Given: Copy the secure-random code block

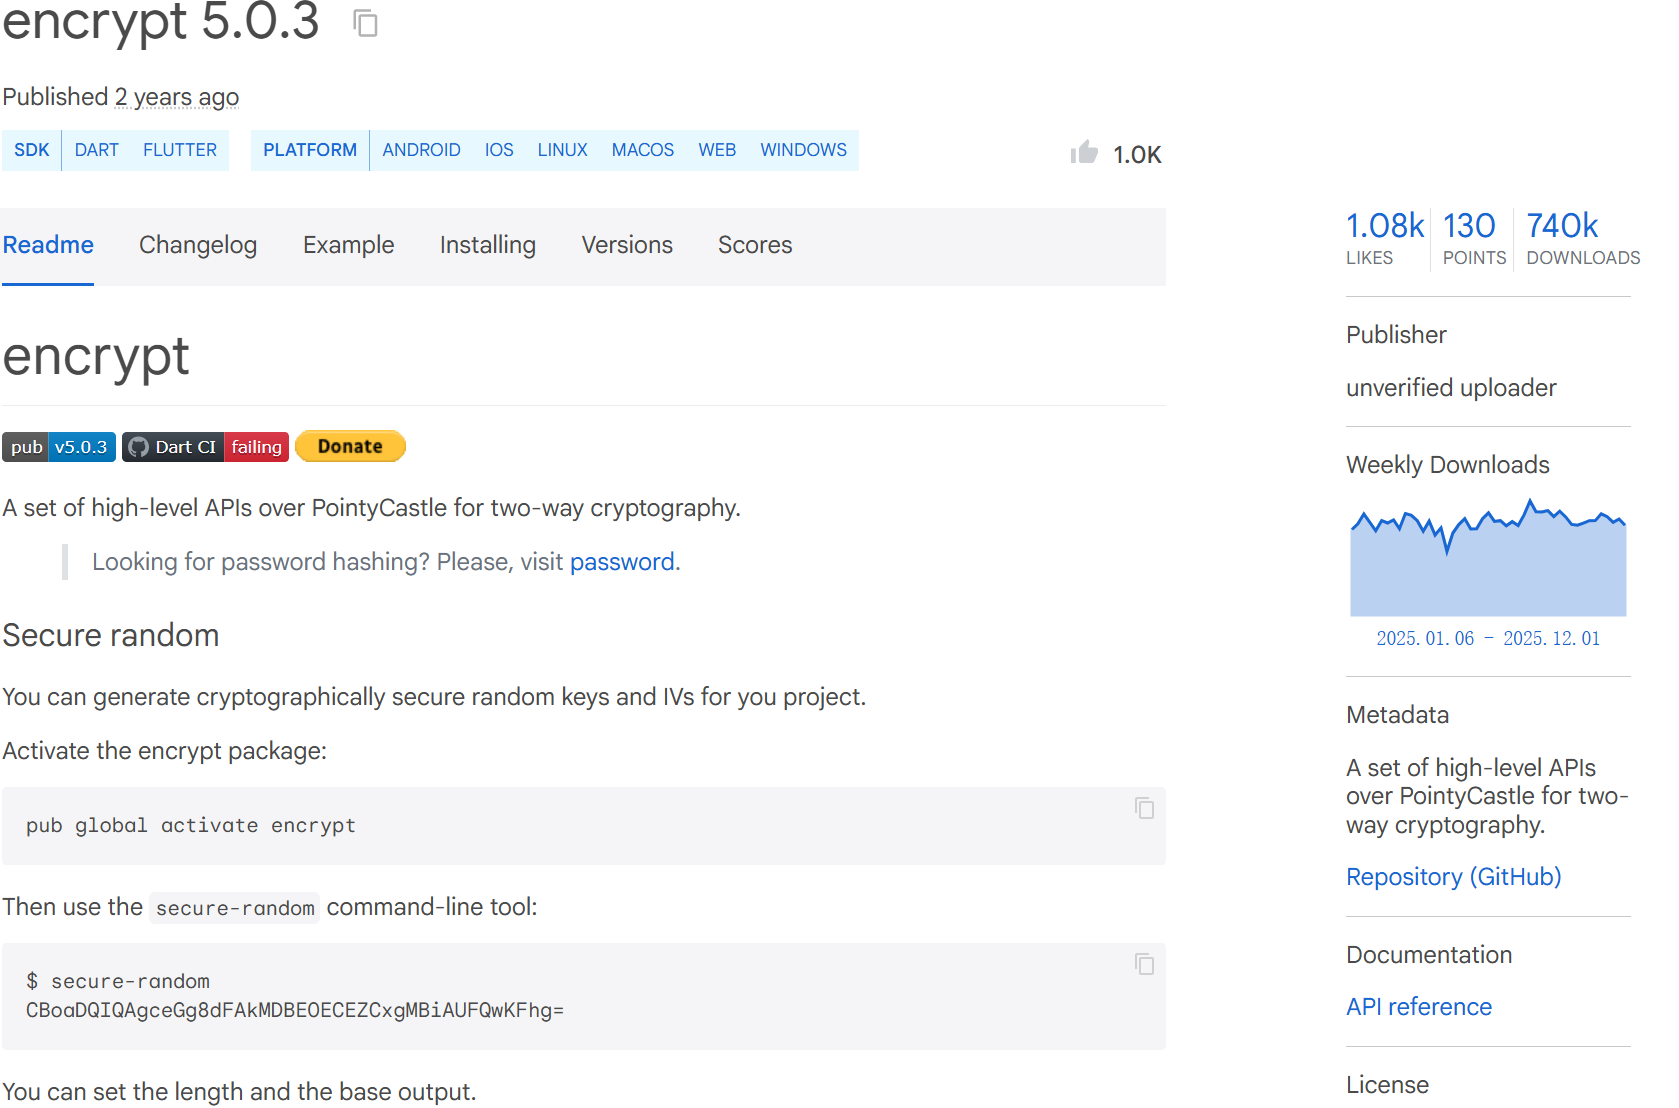Looking at the screenshot, I should coord(1144,964).
